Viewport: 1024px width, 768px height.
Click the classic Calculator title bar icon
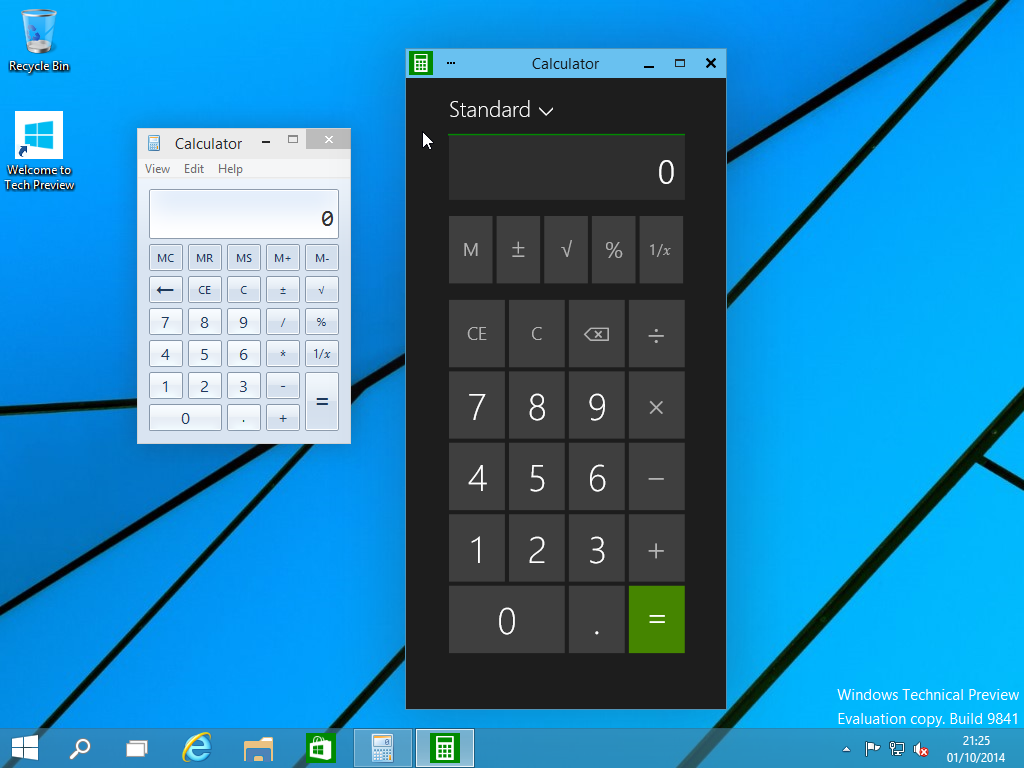click(x=154, y=143)
